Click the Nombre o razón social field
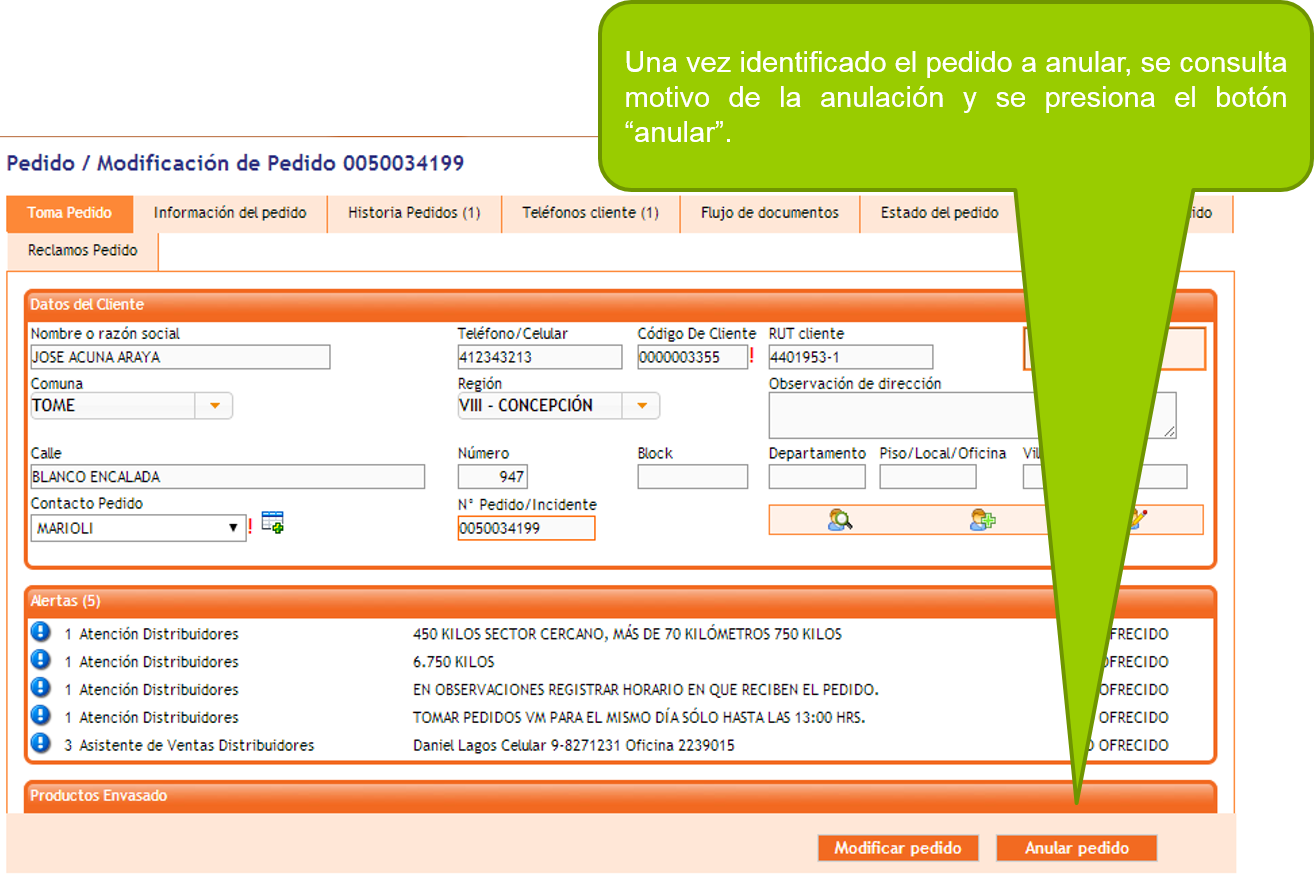Image resolution: width=1314 pixels, height=880 pixels. pyautogui.click(x=180, y=357)
